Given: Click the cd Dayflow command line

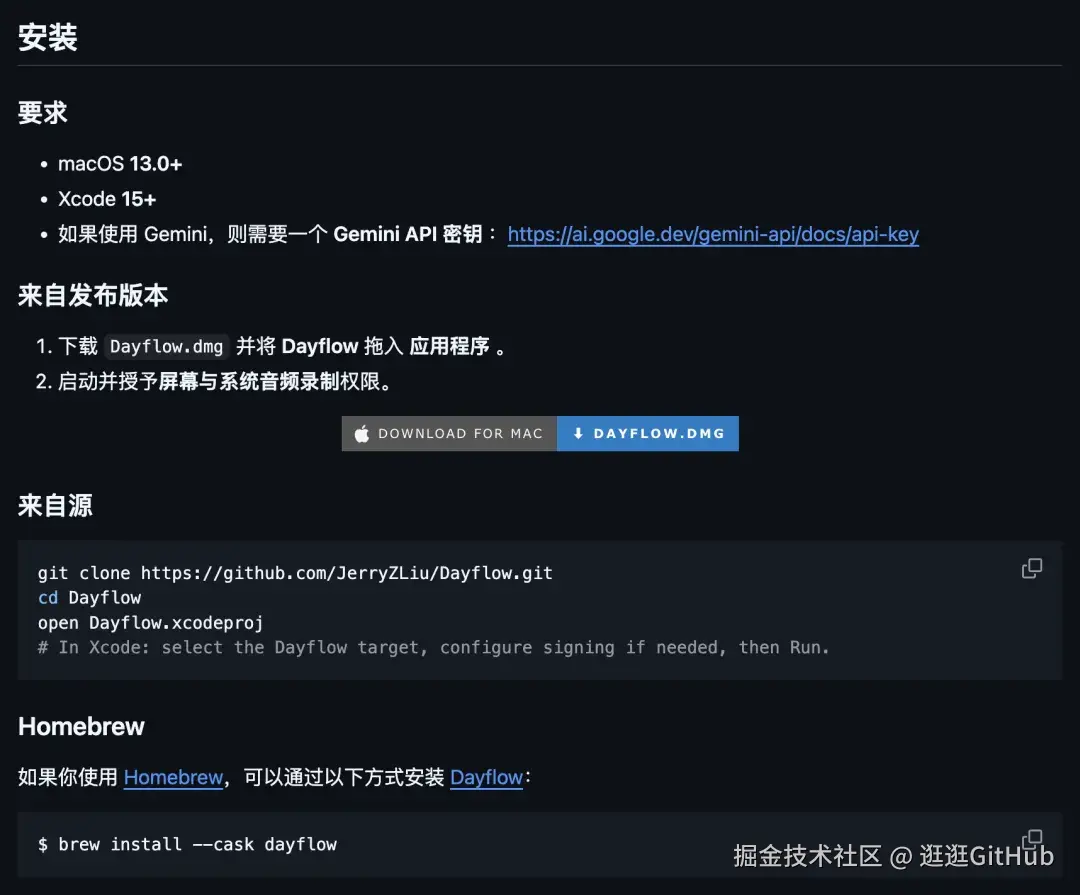Looking at the screenshot, I should click(89, 597).
